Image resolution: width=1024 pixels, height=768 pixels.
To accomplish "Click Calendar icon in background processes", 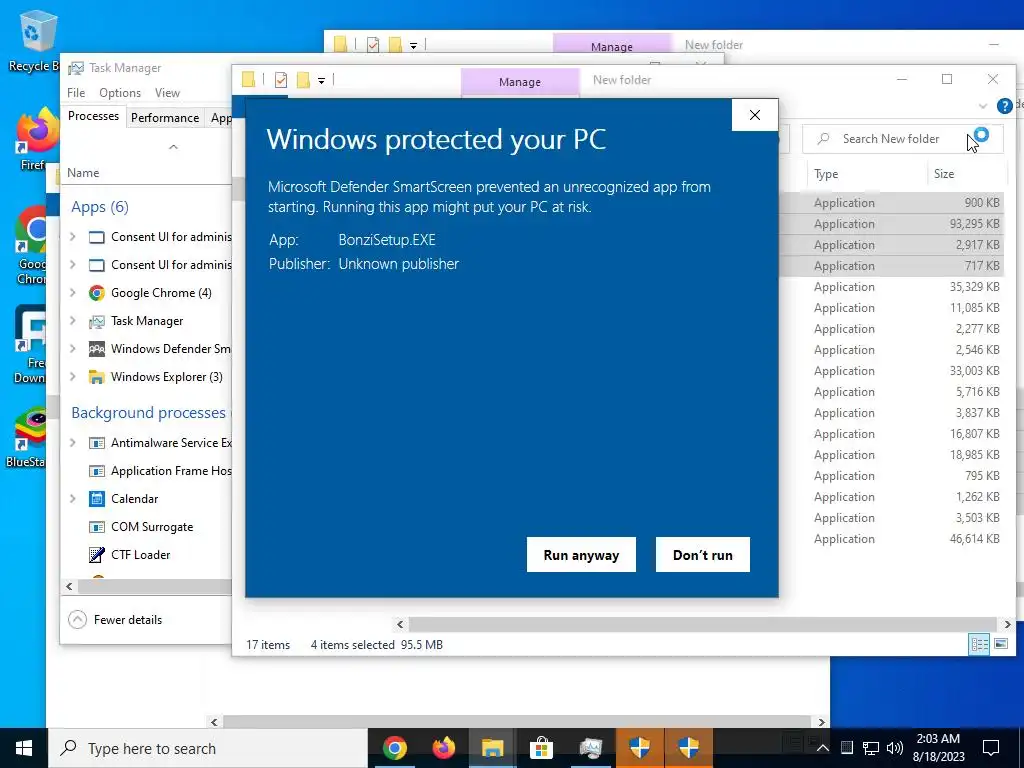I will click(97, 499).
